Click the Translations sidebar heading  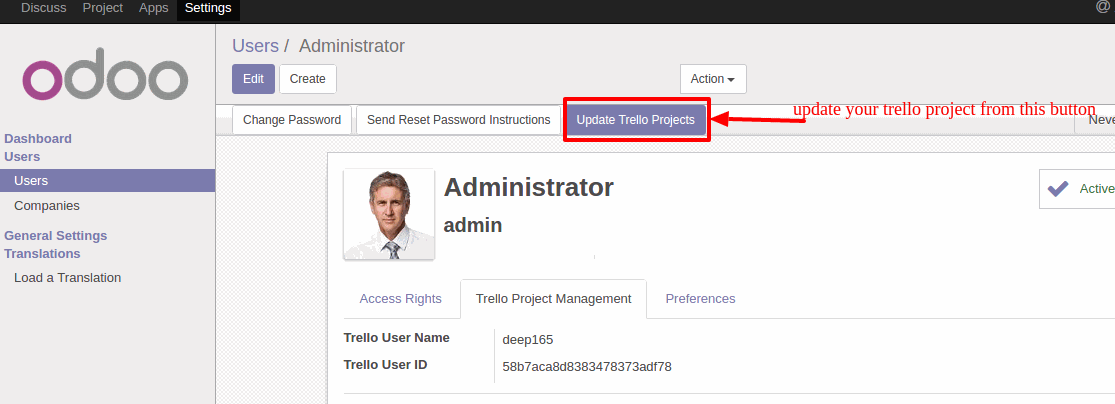42,254
